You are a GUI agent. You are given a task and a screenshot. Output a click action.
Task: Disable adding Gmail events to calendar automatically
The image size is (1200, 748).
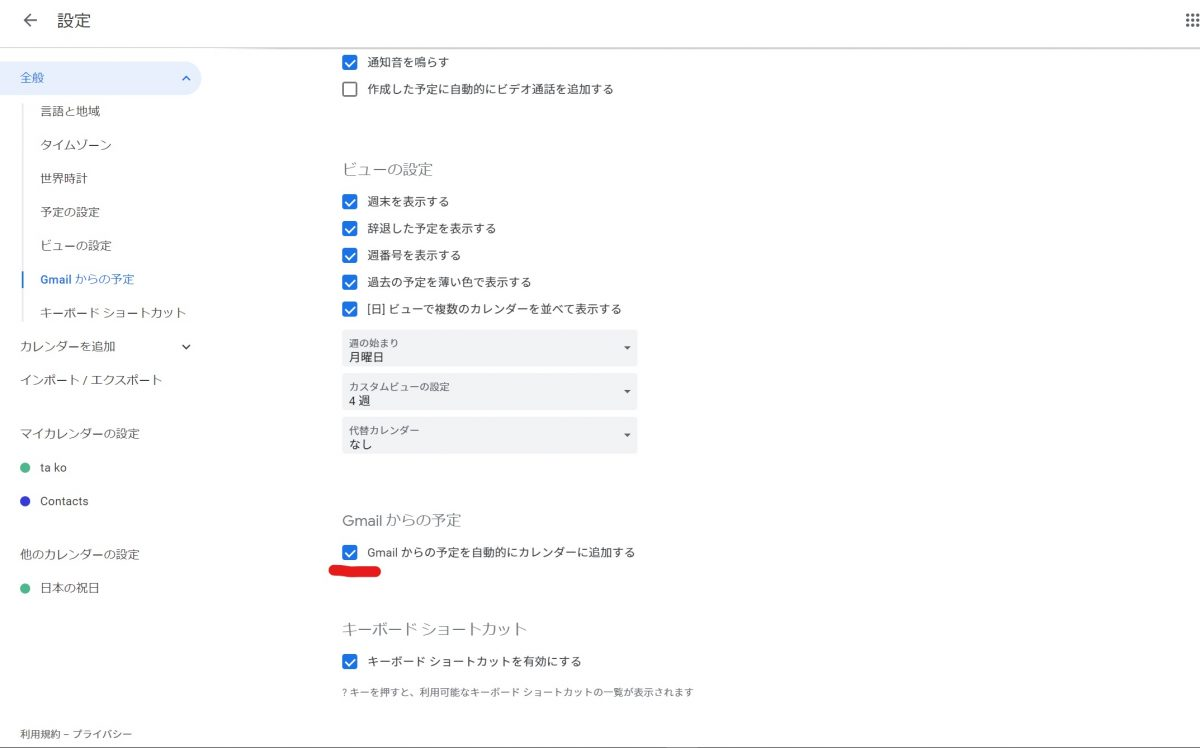tap(350, 552)
